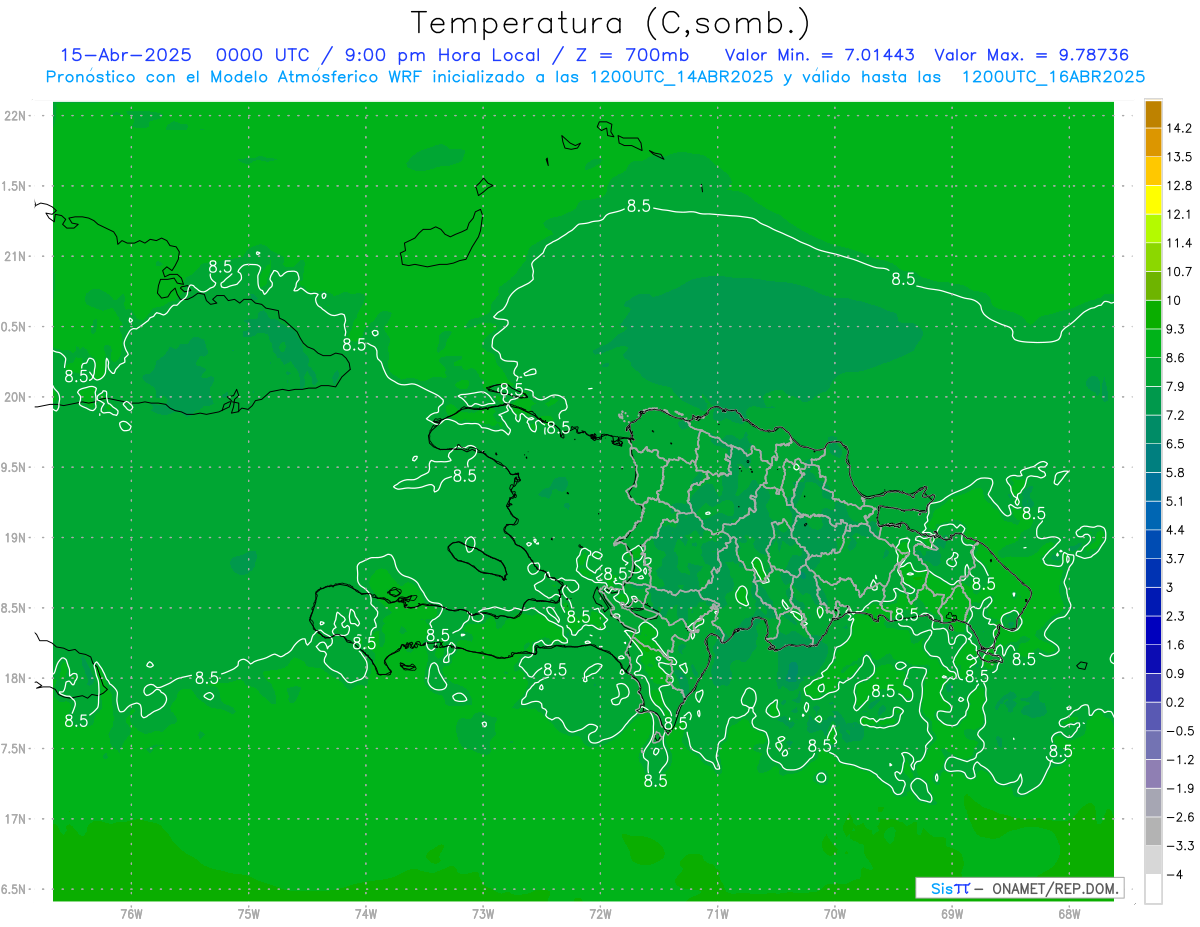The height and width of the screenshot is (927, 1200).
Task: Click the '19N' latitude axis label
Action: 14,538
